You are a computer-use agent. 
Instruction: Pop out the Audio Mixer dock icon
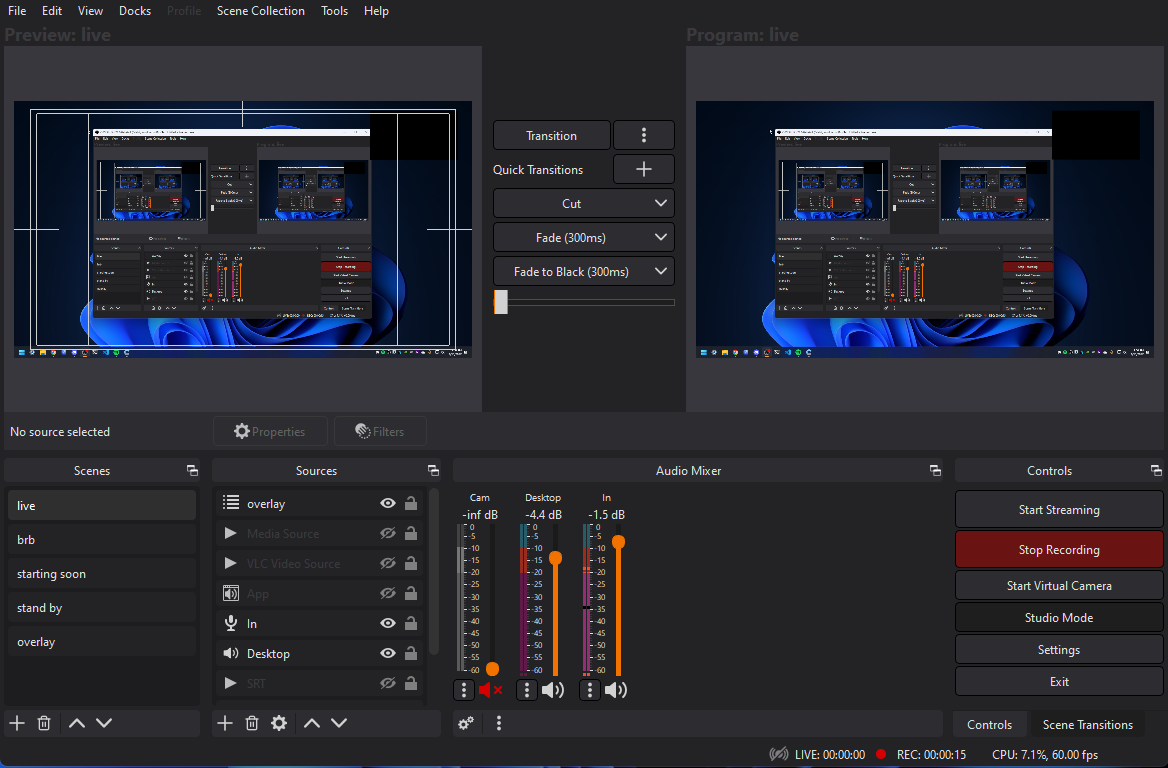935,470
